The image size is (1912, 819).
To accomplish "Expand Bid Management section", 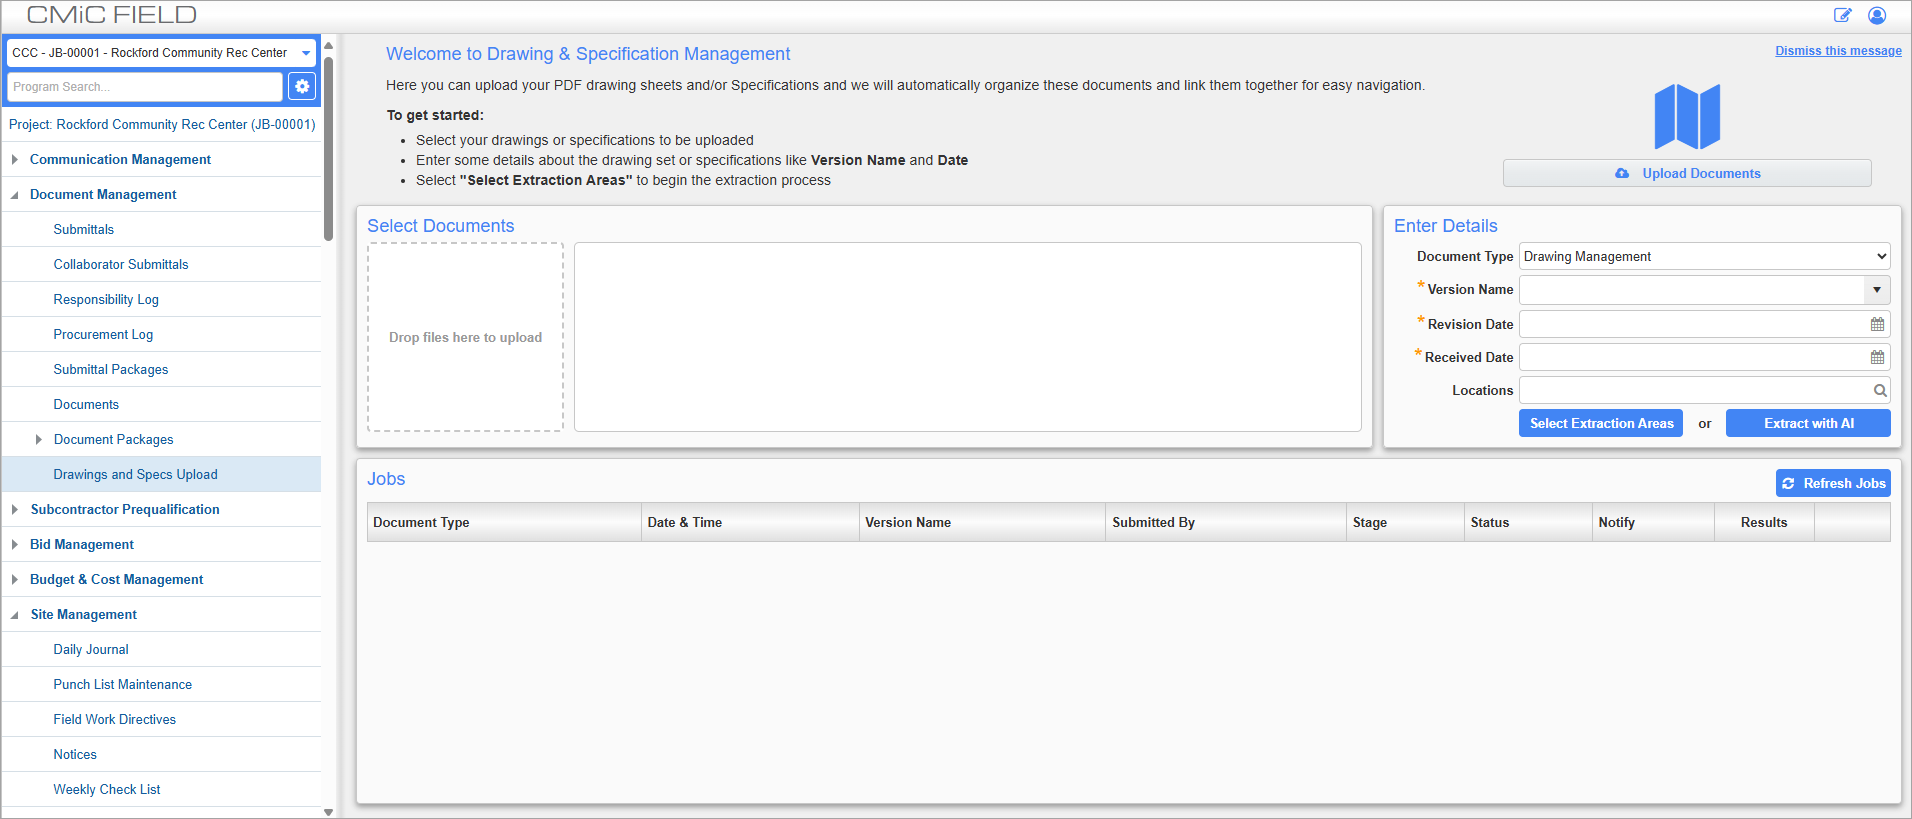I will click(15, 544).
